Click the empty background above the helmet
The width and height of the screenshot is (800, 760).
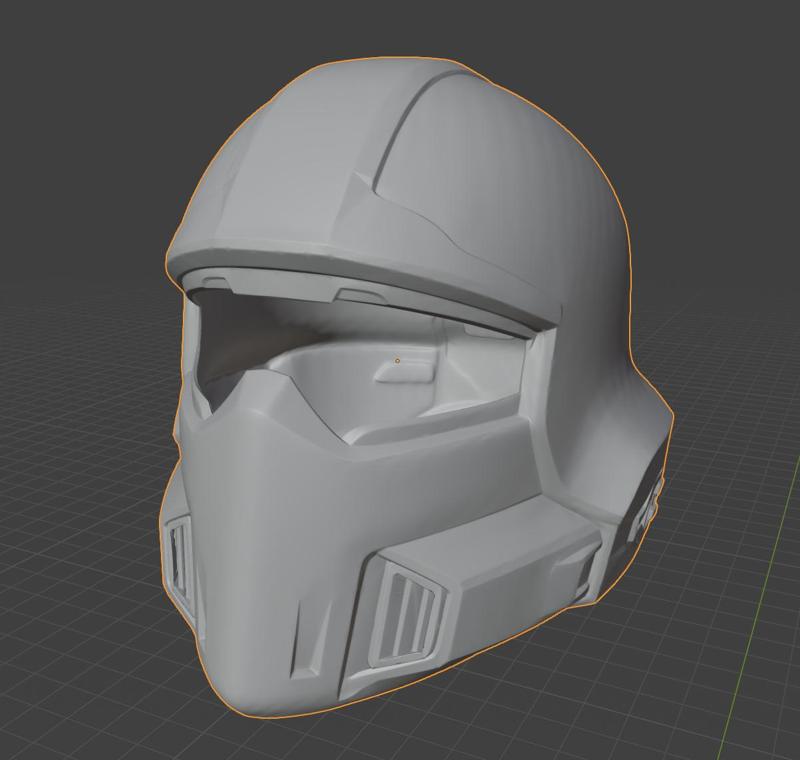pos(400,25)
